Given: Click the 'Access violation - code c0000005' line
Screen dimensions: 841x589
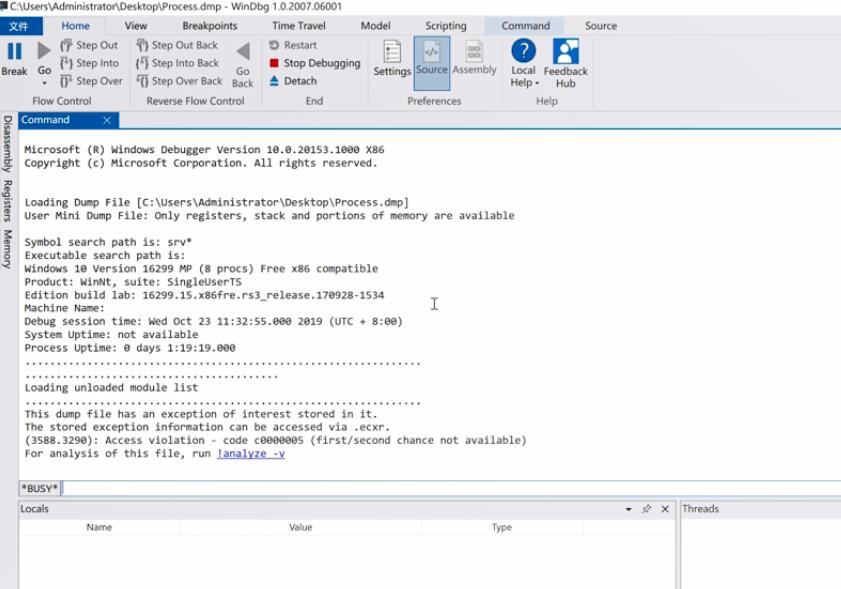Looking at the screenshot, I should 276,440.
